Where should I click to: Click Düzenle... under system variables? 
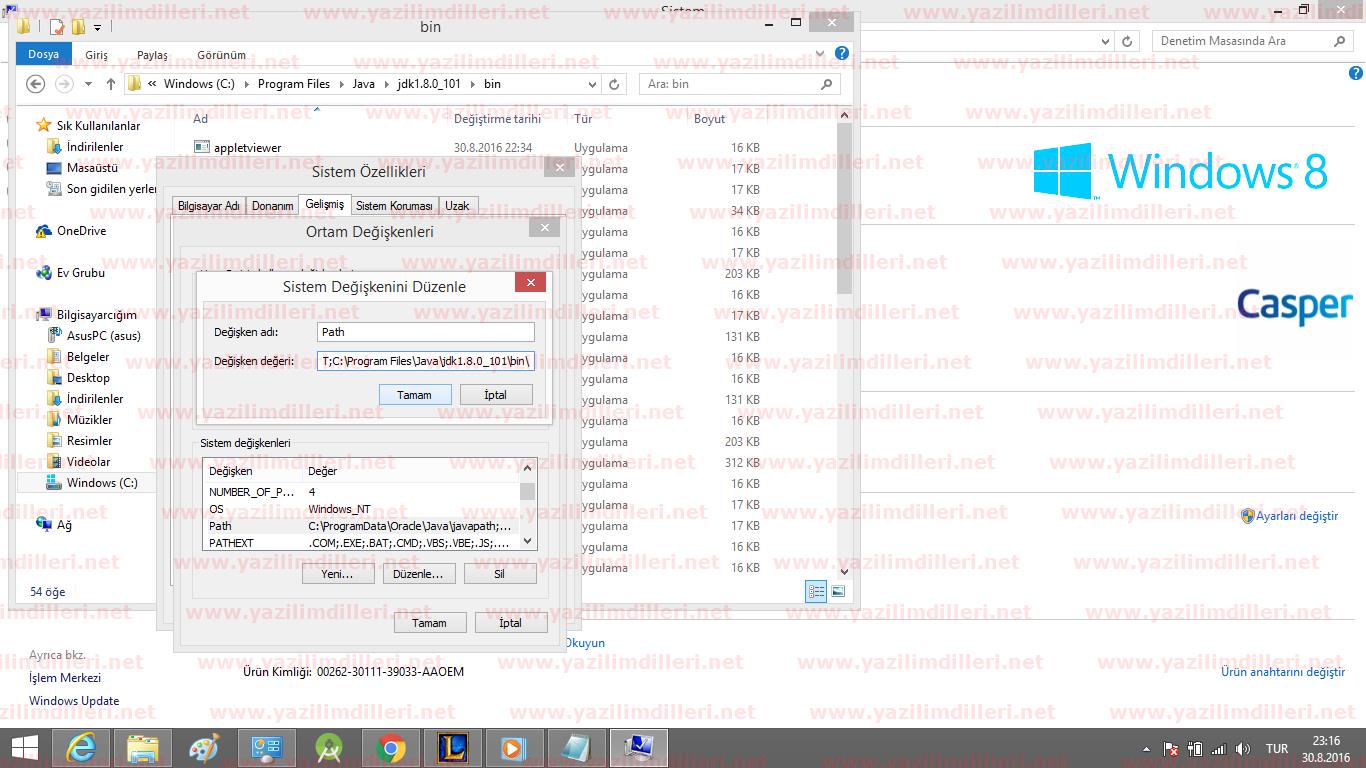[x=419, y=574]
